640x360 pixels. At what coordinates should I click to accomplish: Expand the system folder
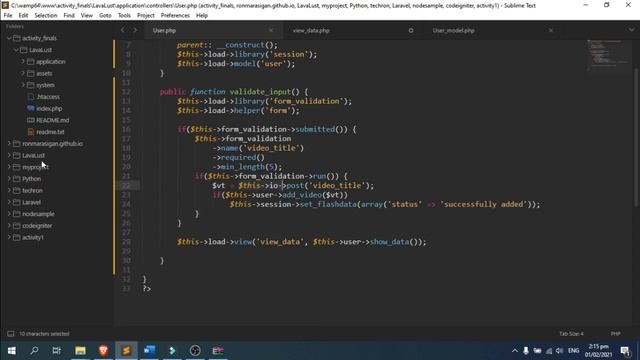23,85
